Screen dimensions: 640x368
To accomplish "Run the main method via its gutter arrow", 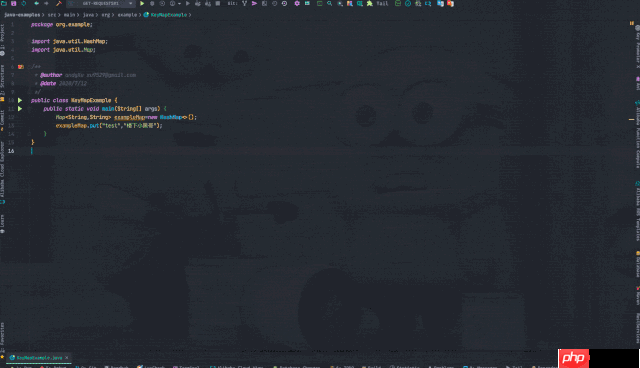I will pos(20,109).
